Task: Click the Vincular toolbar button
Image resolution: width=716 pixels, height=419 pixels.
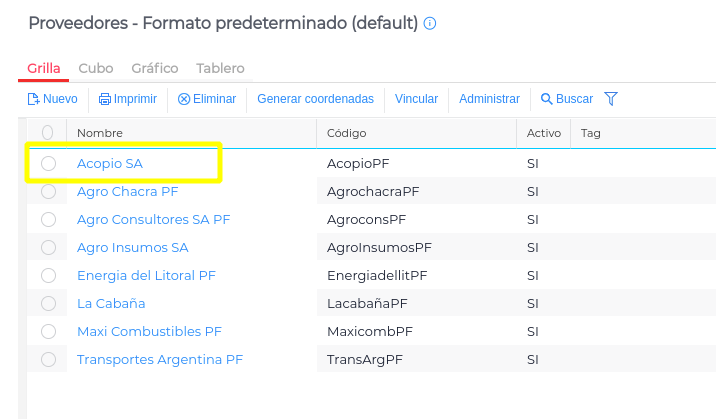Action: [417, 99]
